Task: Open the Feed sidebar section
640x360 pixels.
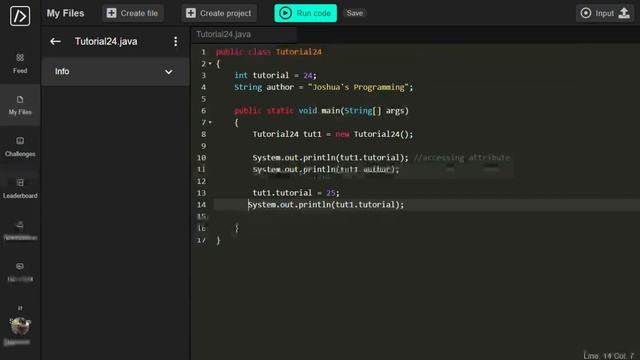Action: 20,63
